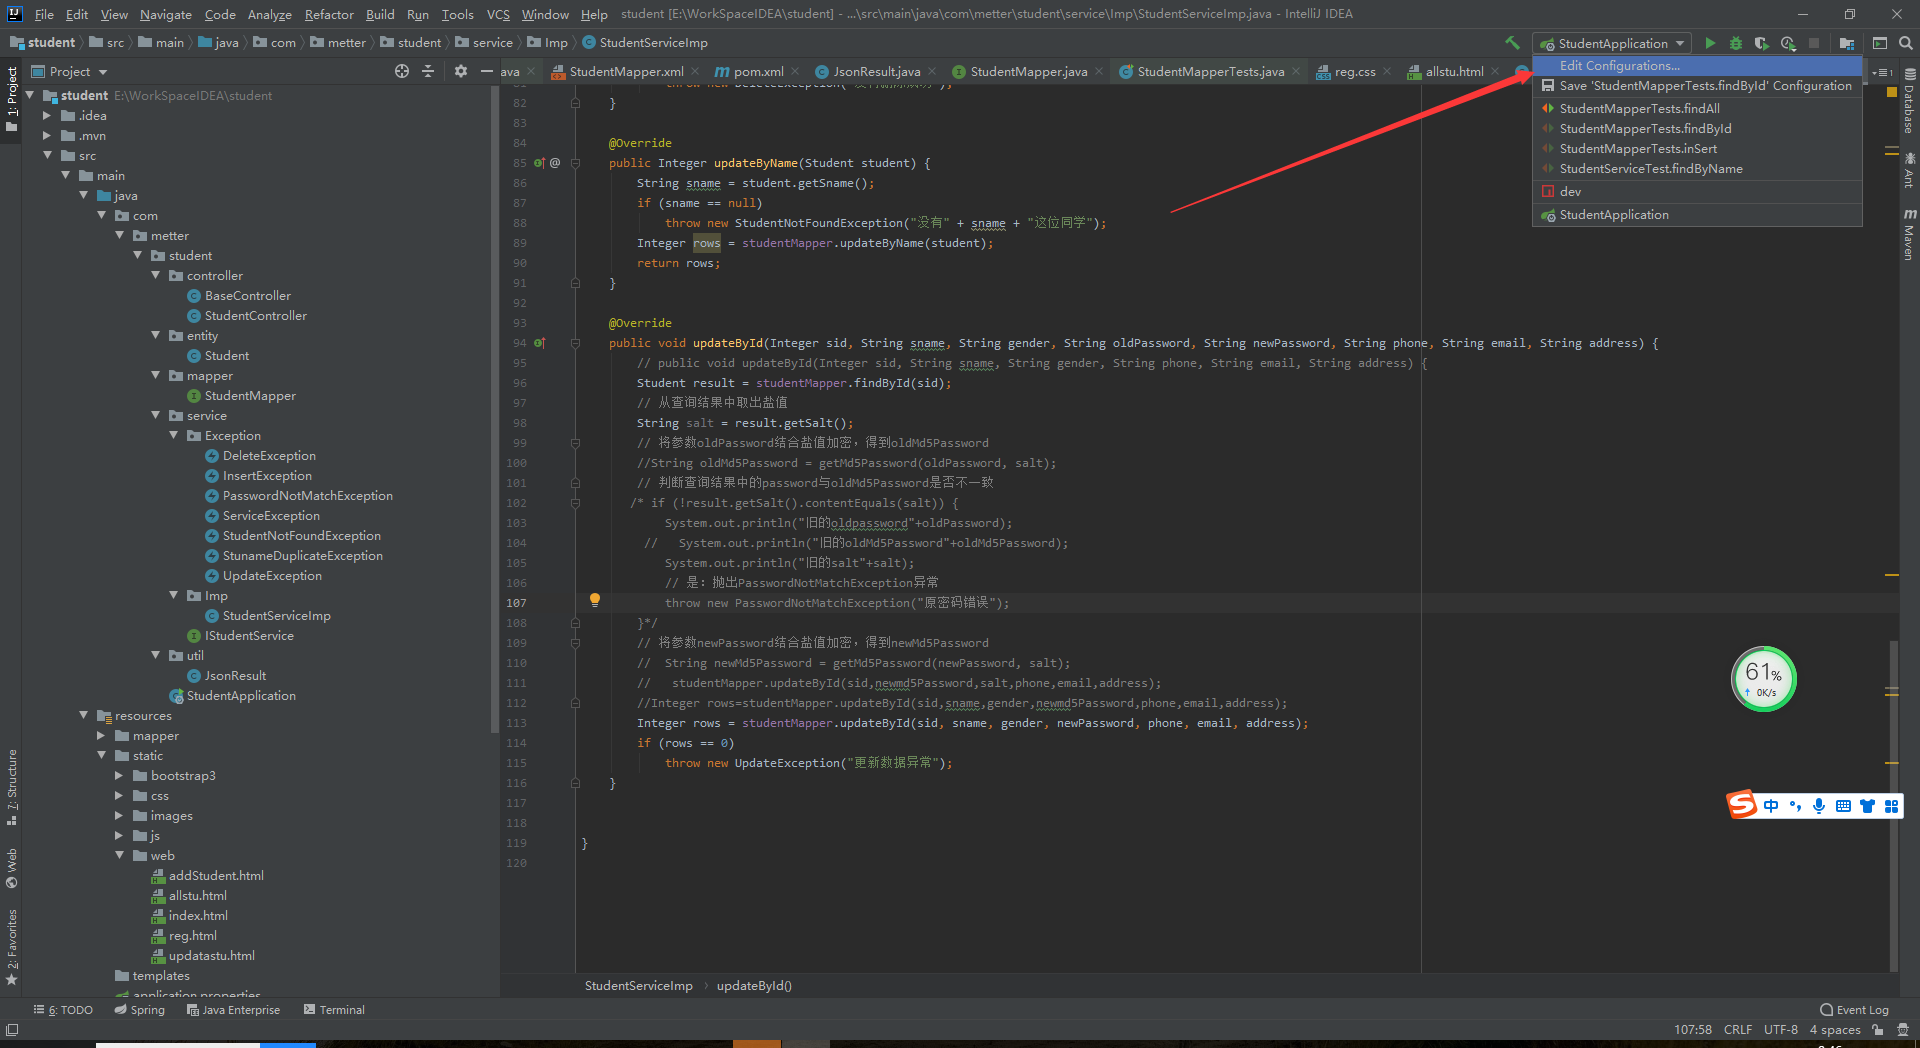Collapse the Exception package
Image resolution: width=1920 pixels, height=1048 pixels.
click(174, 435)
